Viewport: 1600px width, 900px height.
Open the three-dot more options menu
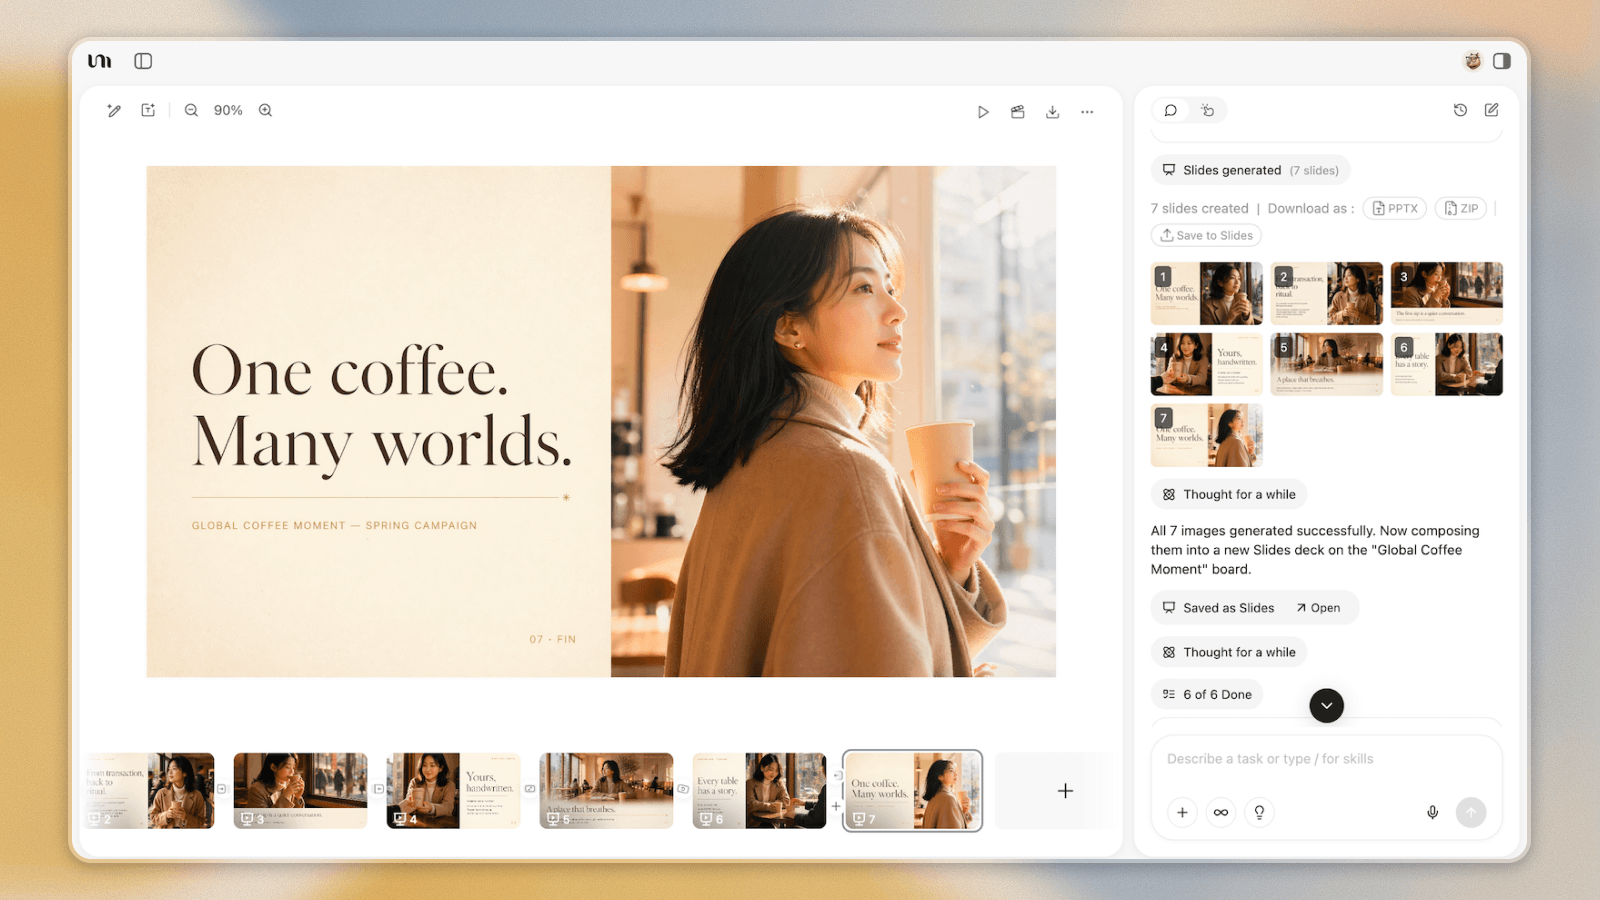(1087, 112)
